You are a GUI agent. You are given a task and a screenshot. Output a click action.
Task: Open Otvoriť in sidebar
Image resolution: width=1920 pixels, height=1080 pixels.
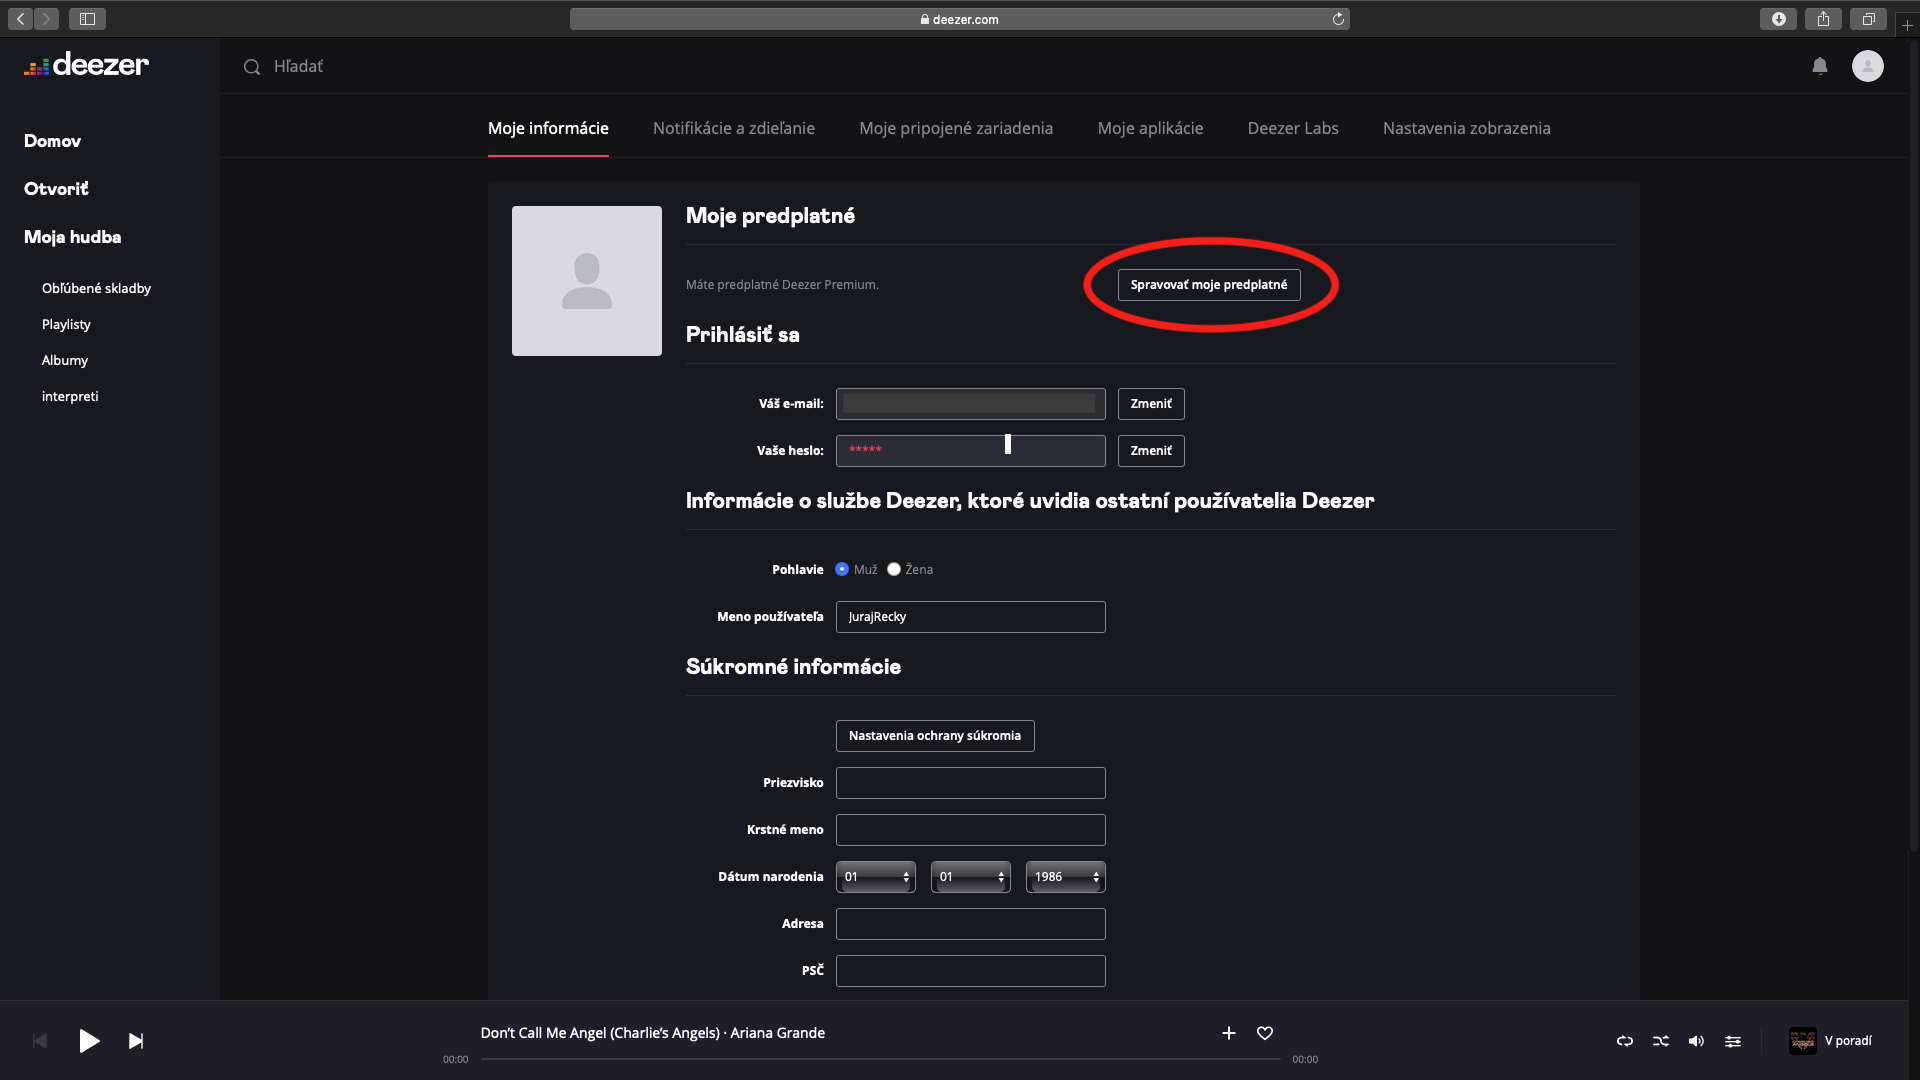pyautogui.click(x=56, y=189)
